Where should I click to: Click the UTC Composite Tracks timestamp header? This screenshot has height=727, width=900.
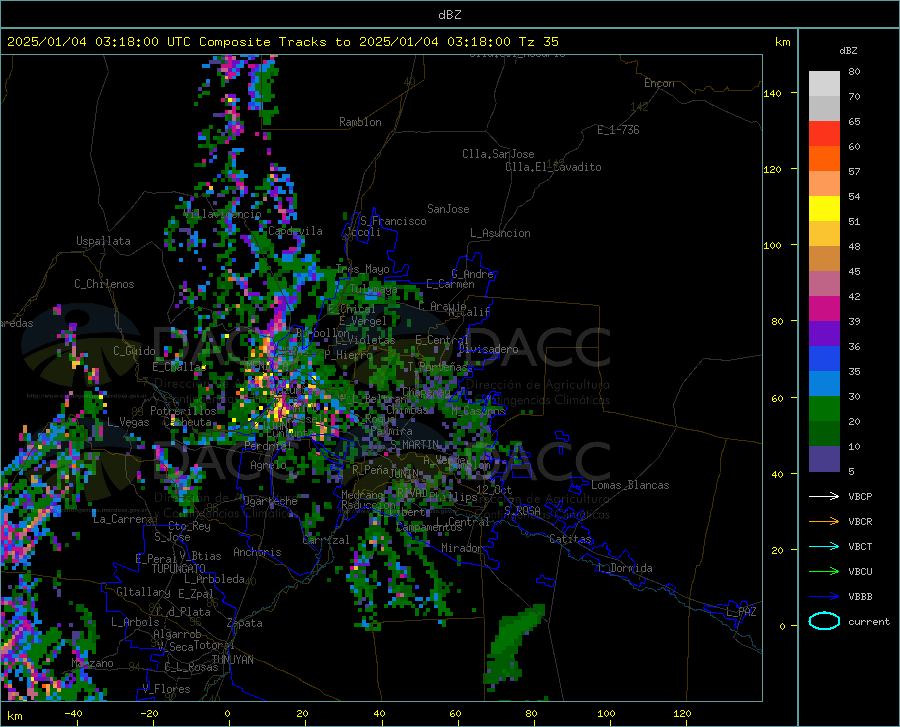click(x=283, y=42)
